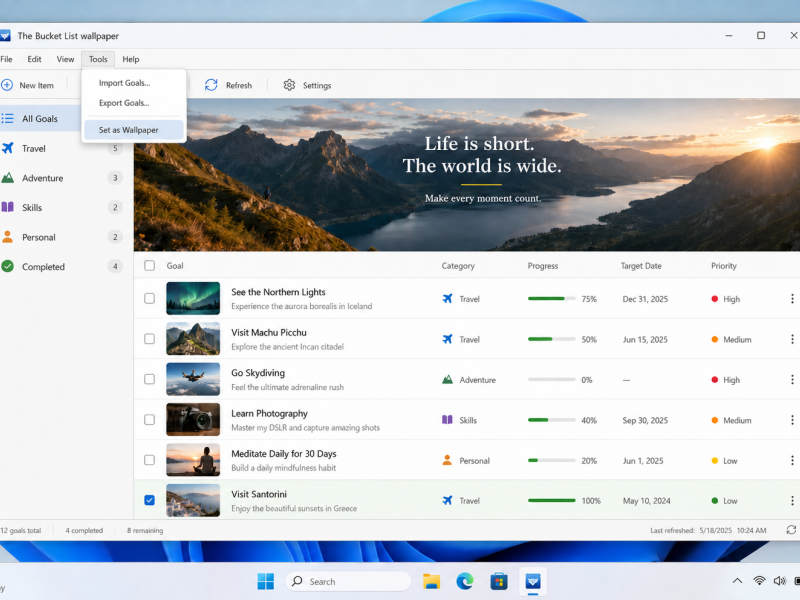Click the Adventure mountain icon in sidebar
The image size is (800, 600).
tap(8, 178)
